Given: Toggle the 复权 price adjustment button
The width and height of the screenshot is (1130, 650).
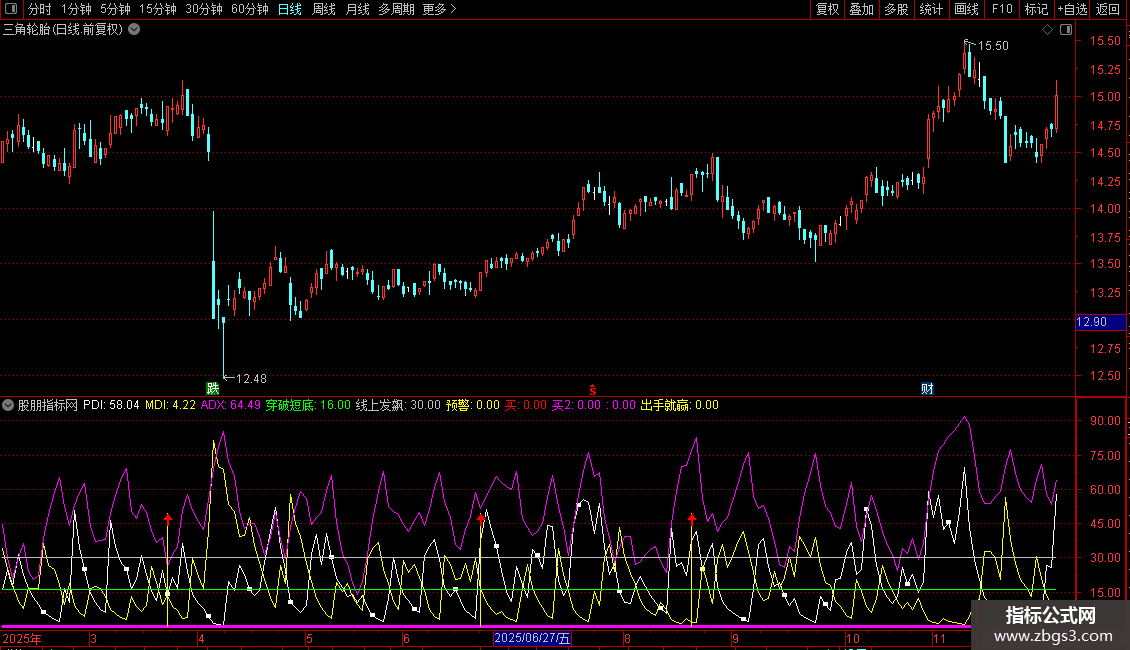Looking at the screenshot, I should click(827, 10).
